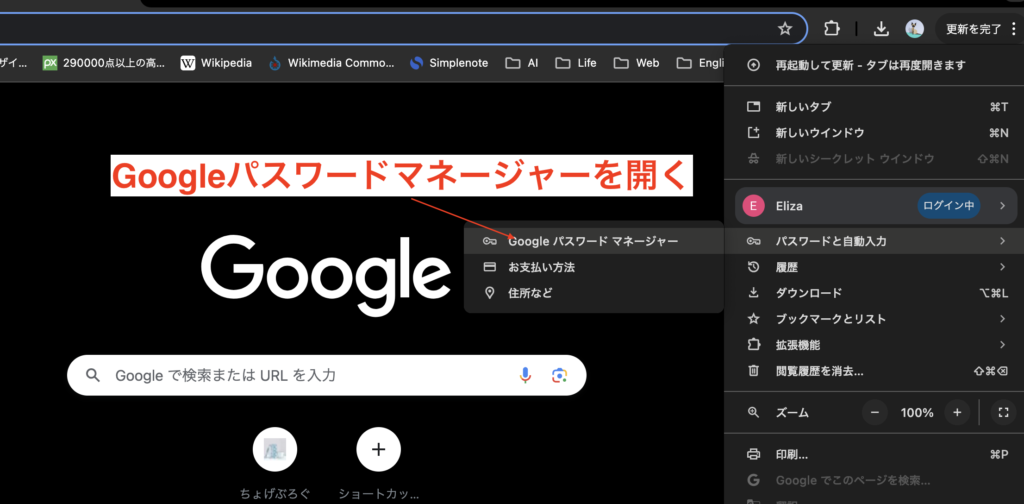
Task: Open 住所など submenu item
Action: (x=594, y=293)
